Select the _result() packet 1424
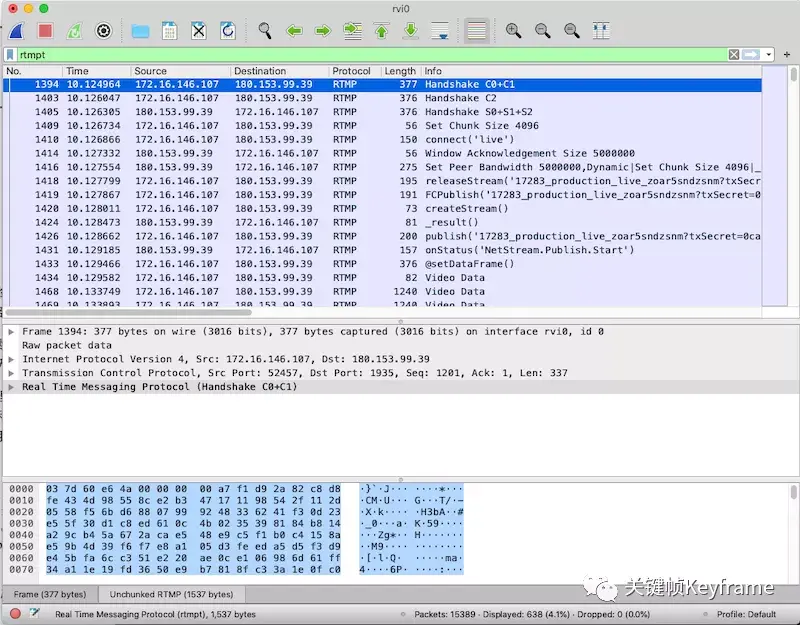The image size is (800, 625). pyautogui.click(x=383, y=222)
